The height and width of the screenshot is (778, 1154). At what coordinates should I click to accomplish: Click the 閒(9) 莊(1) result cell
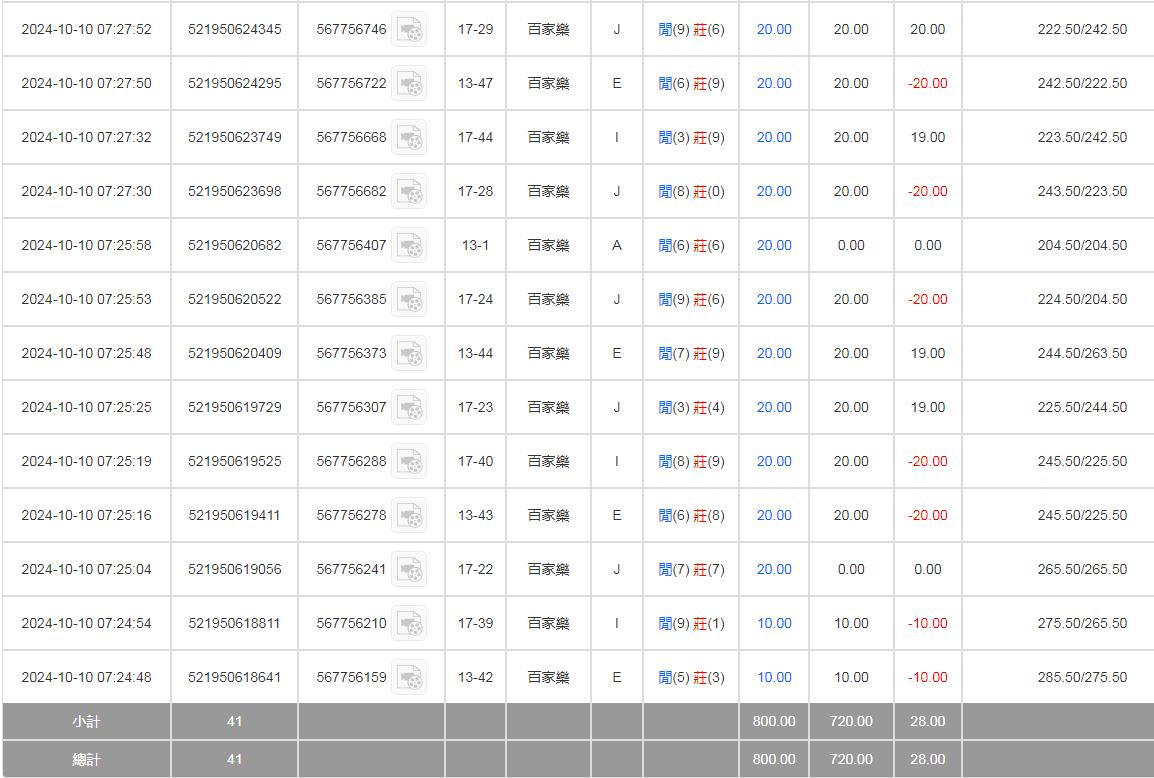pos(691,624)
